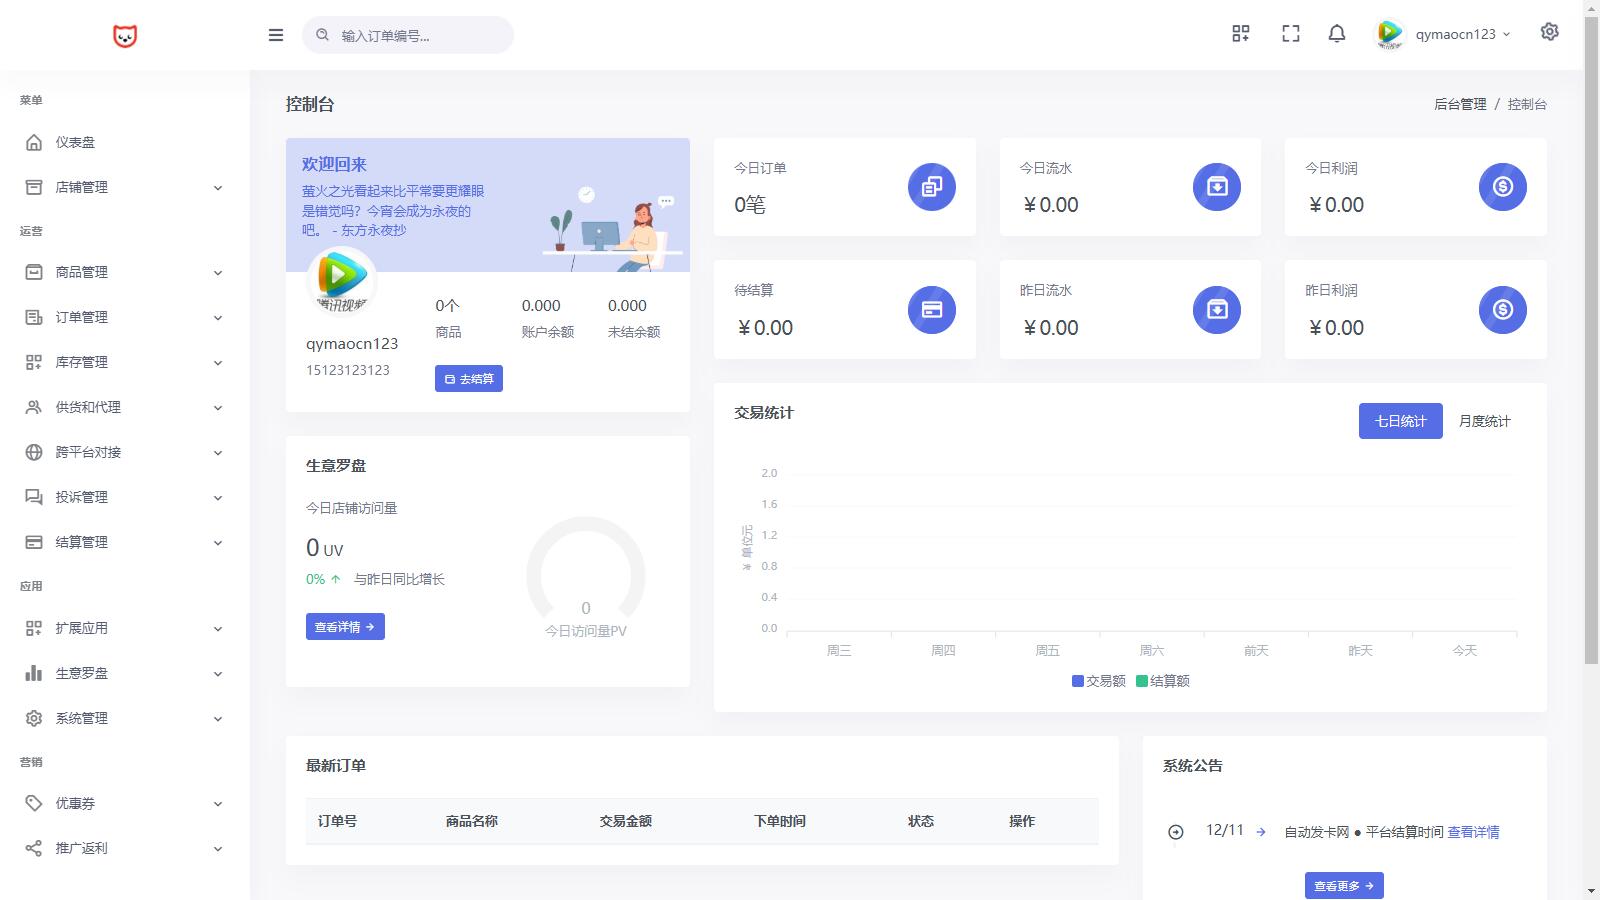Select the 七日统计 tab
This screenshot has width=1600, height=900.
point(1400,421)
